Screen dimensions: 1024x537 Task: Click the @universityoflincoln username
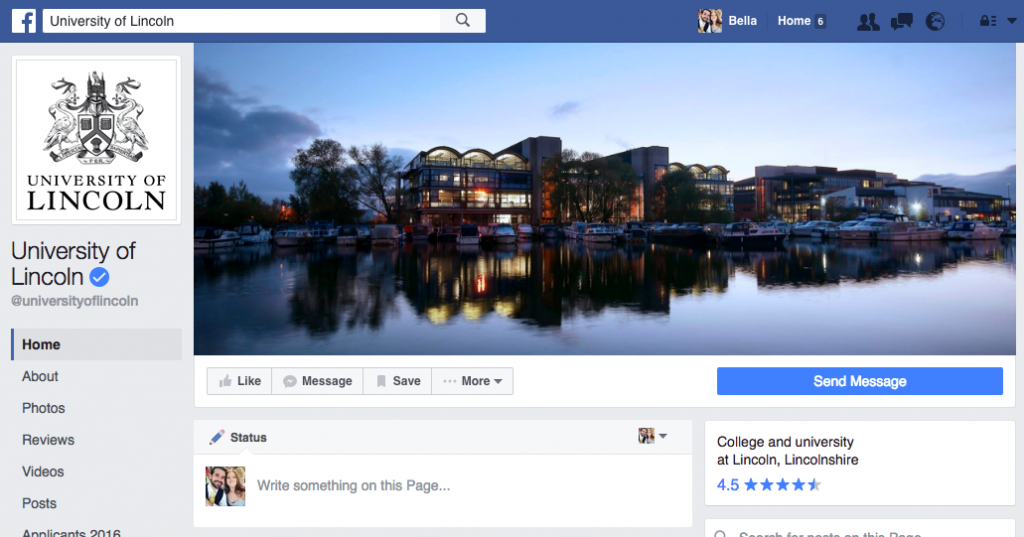[74, 301]
